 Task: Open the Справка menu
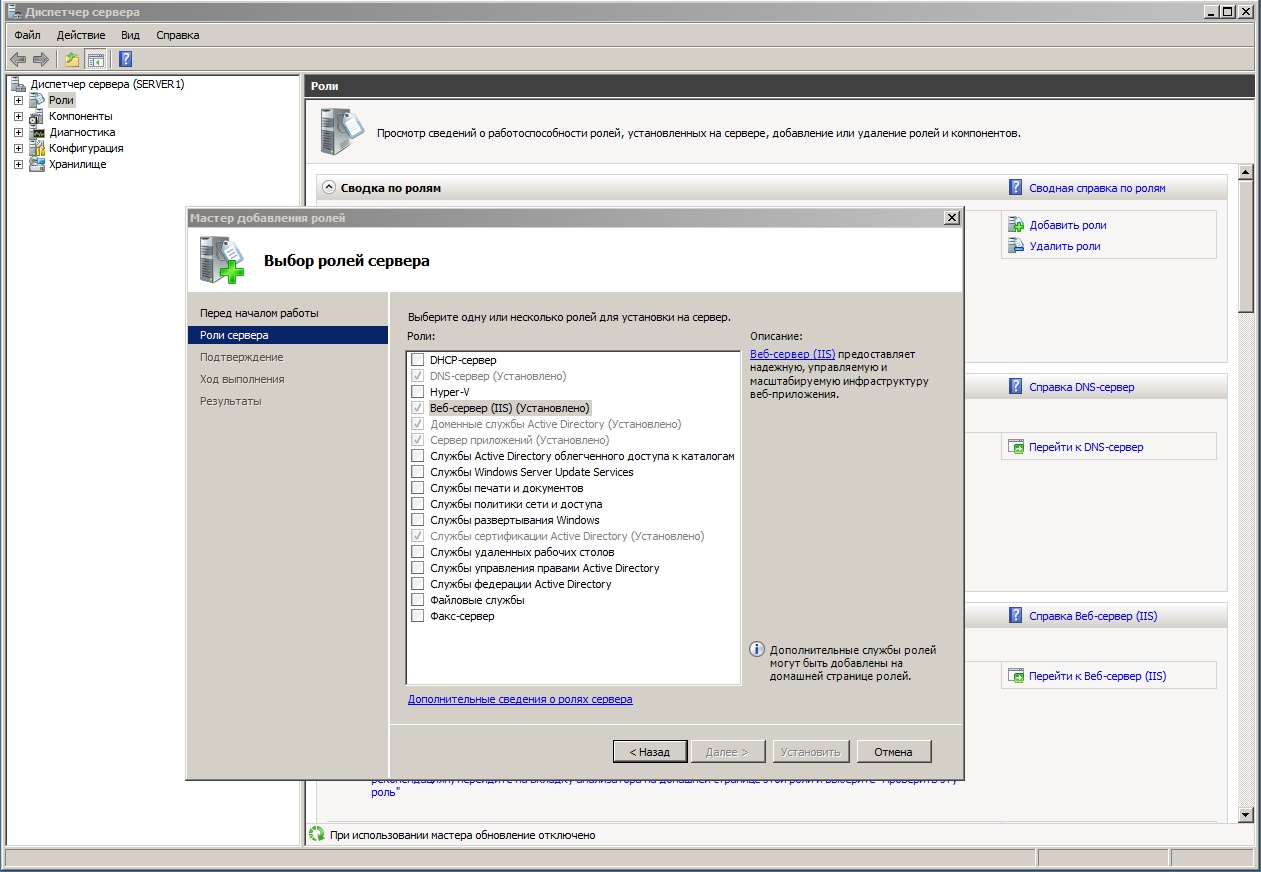coord(178,35)
